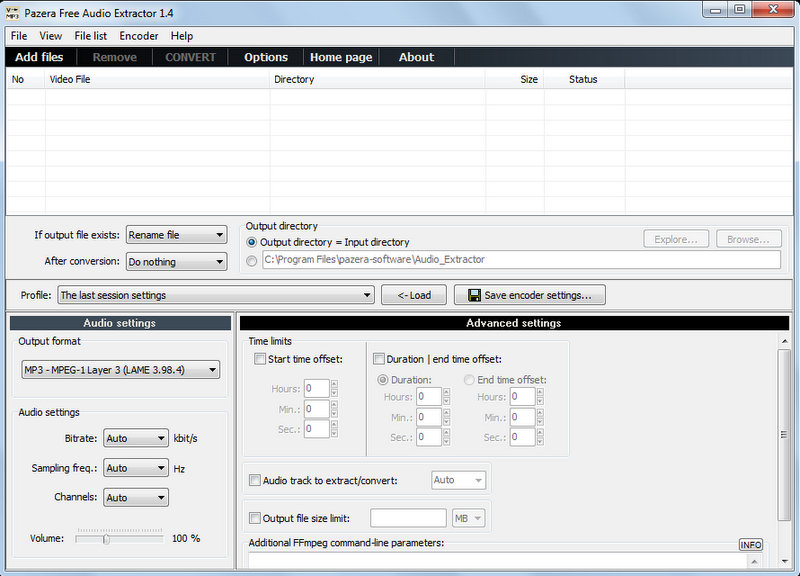This screenshot has width=800, height=576.
Task: Click the Explore... button
Action: [x=676, y=239]
